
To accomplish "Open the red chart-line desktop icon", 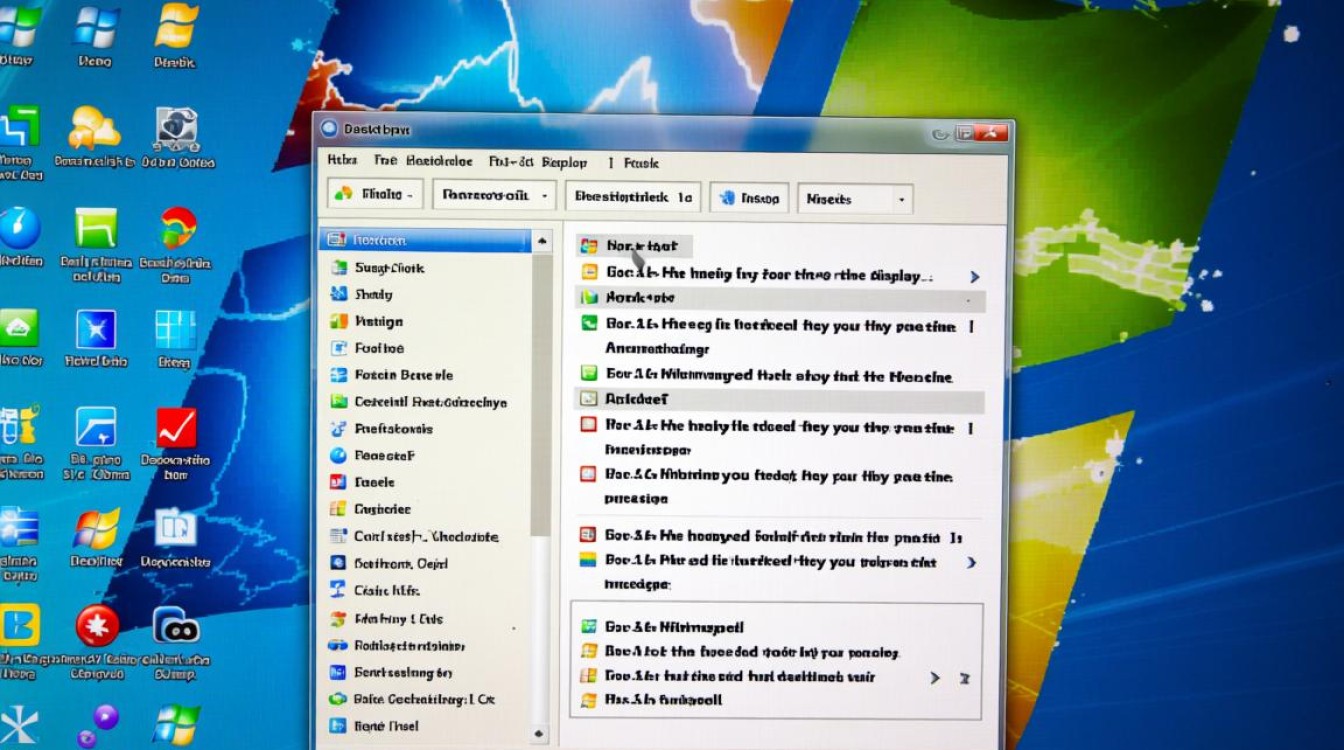I will (x=176, y=428).
